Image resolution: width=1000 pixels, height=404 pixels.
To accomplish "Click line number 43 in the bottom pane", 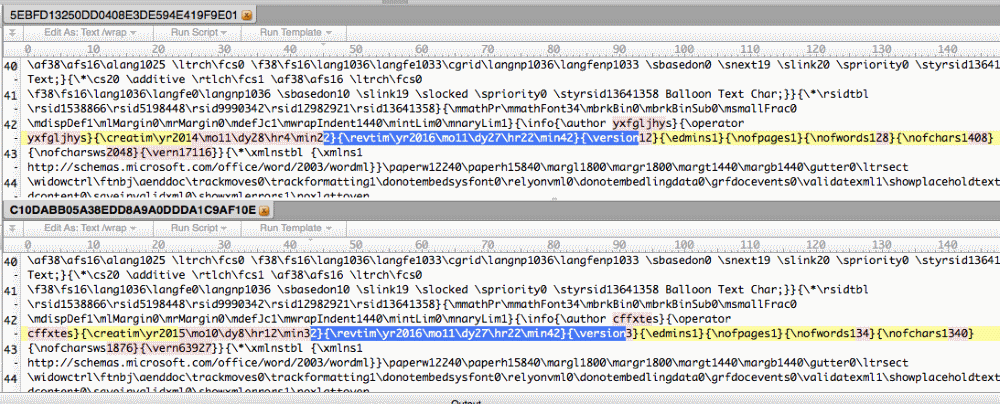I will (12, 349).
